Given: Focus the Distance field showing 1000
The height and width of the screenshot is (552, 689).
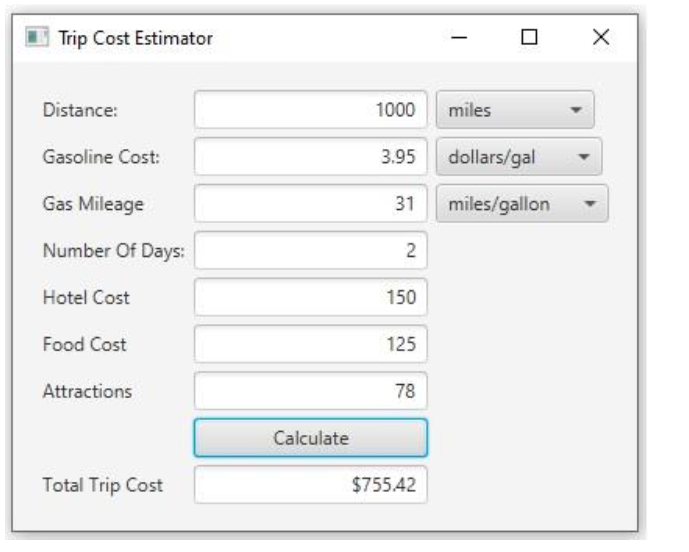Looking at the screenshot, I should point(311,110).
